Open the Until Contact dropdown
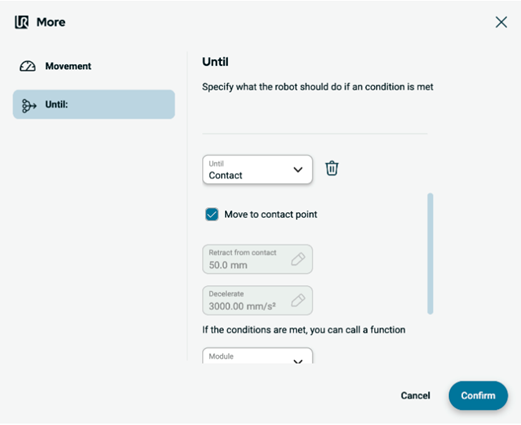 pyautogui.click(x=257, y=169)
